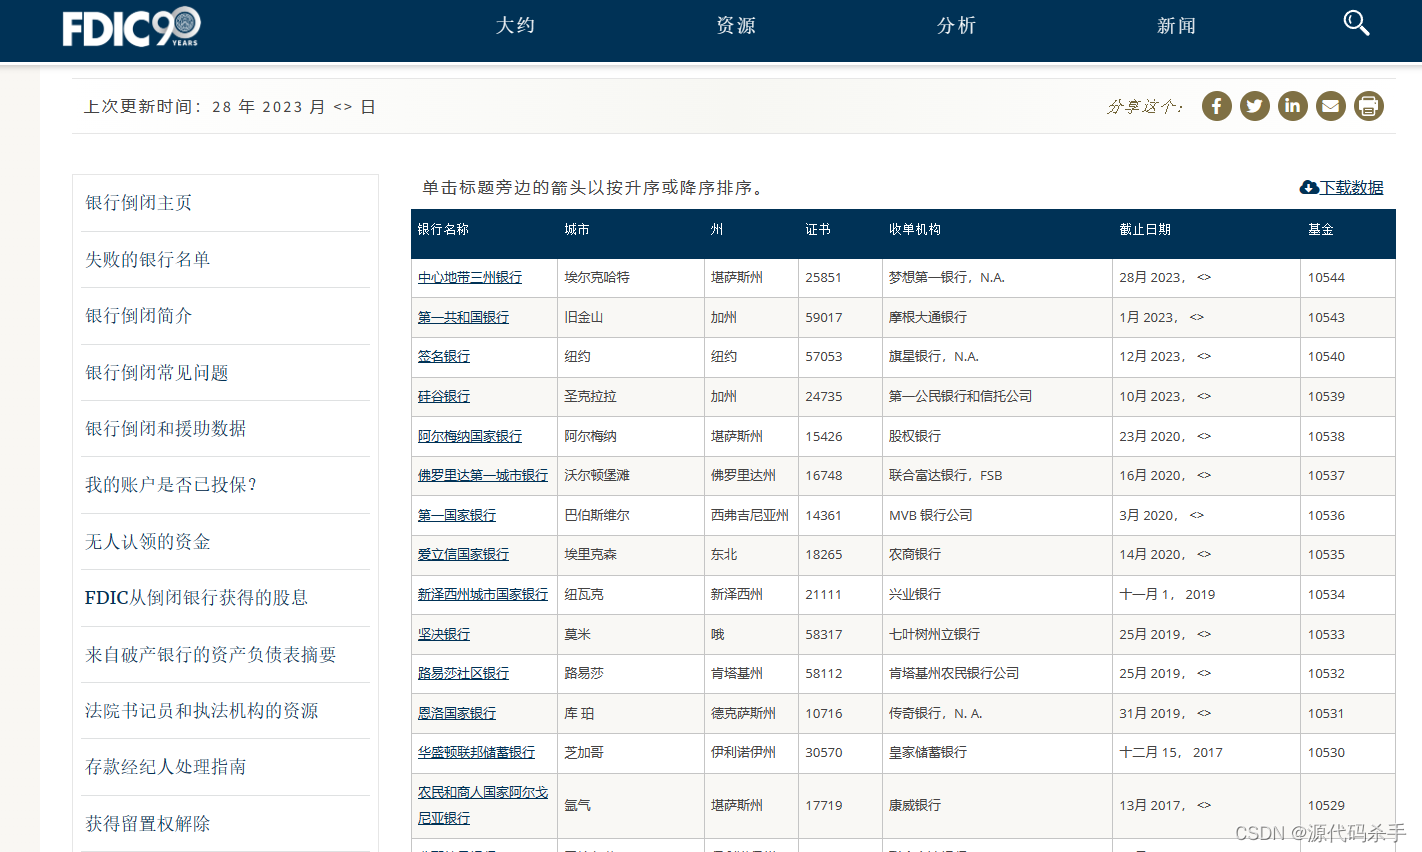Click certificate number 58317
Viewport: 1422px width, 852px height.
tap(824, 634)
